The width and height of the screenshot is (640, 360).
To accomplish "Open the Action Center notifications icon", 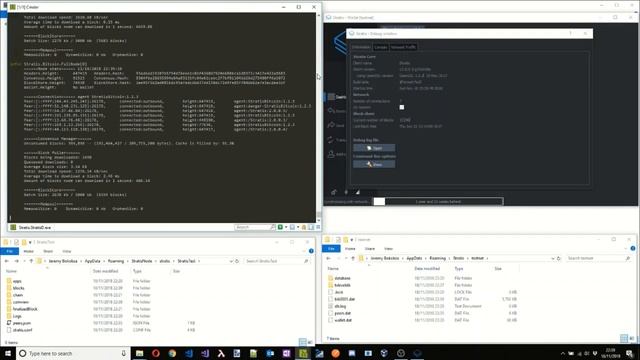I will (x=630, y=353).
